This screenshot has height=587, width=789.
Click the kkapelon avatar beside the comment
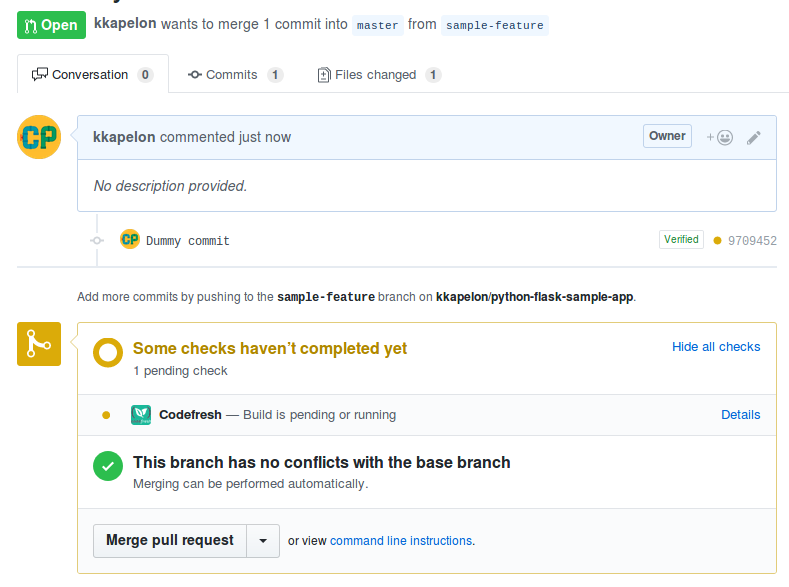[39, 137]
